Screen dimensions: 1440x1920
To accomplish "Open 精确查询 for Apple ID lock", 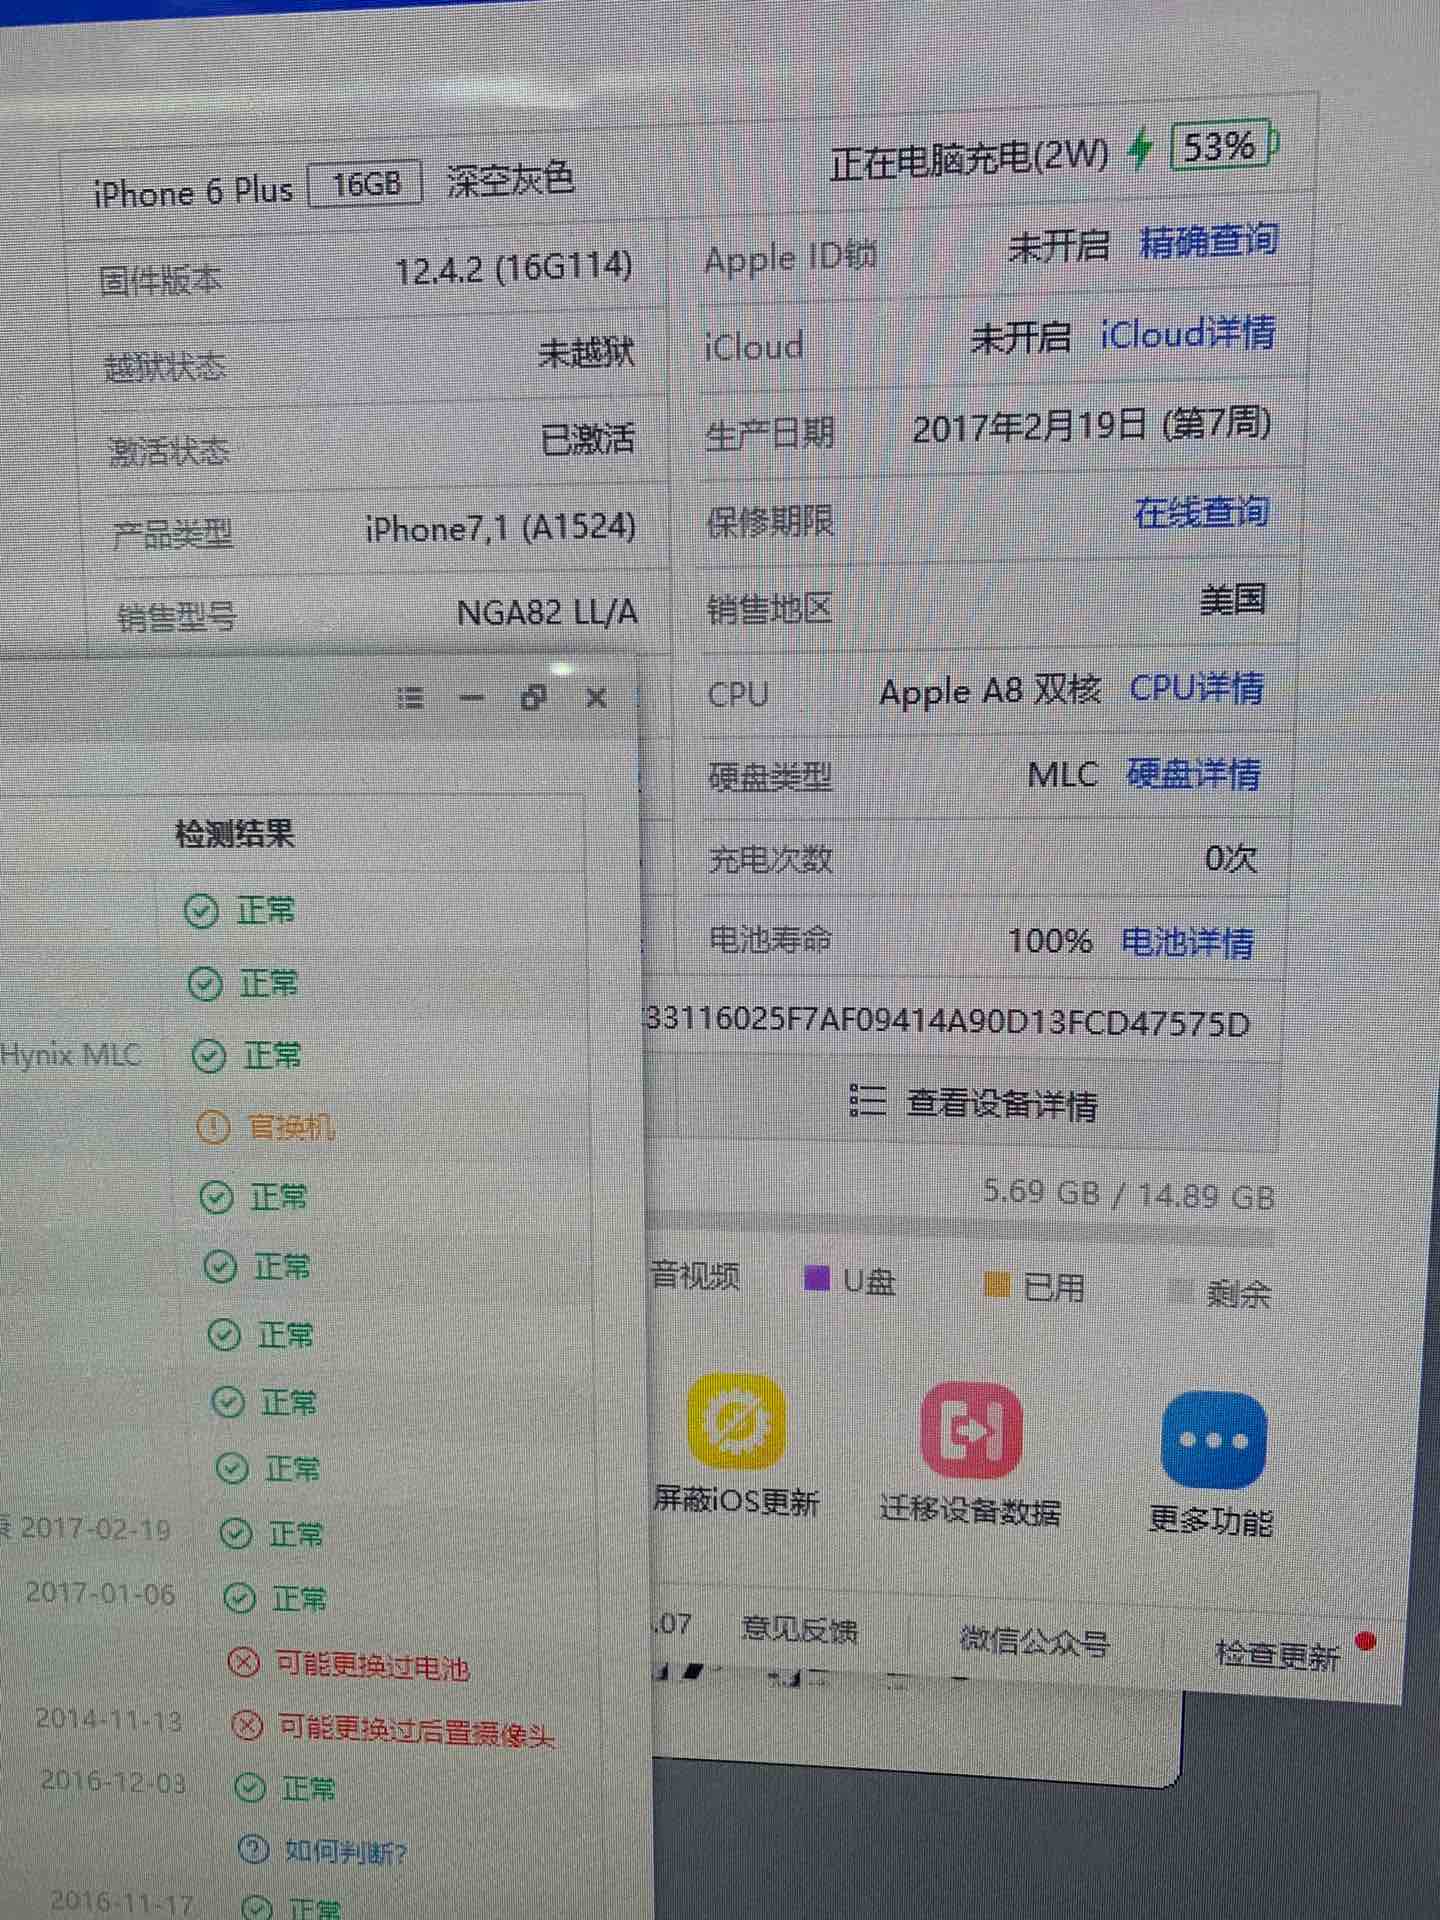I will 1209,241.
